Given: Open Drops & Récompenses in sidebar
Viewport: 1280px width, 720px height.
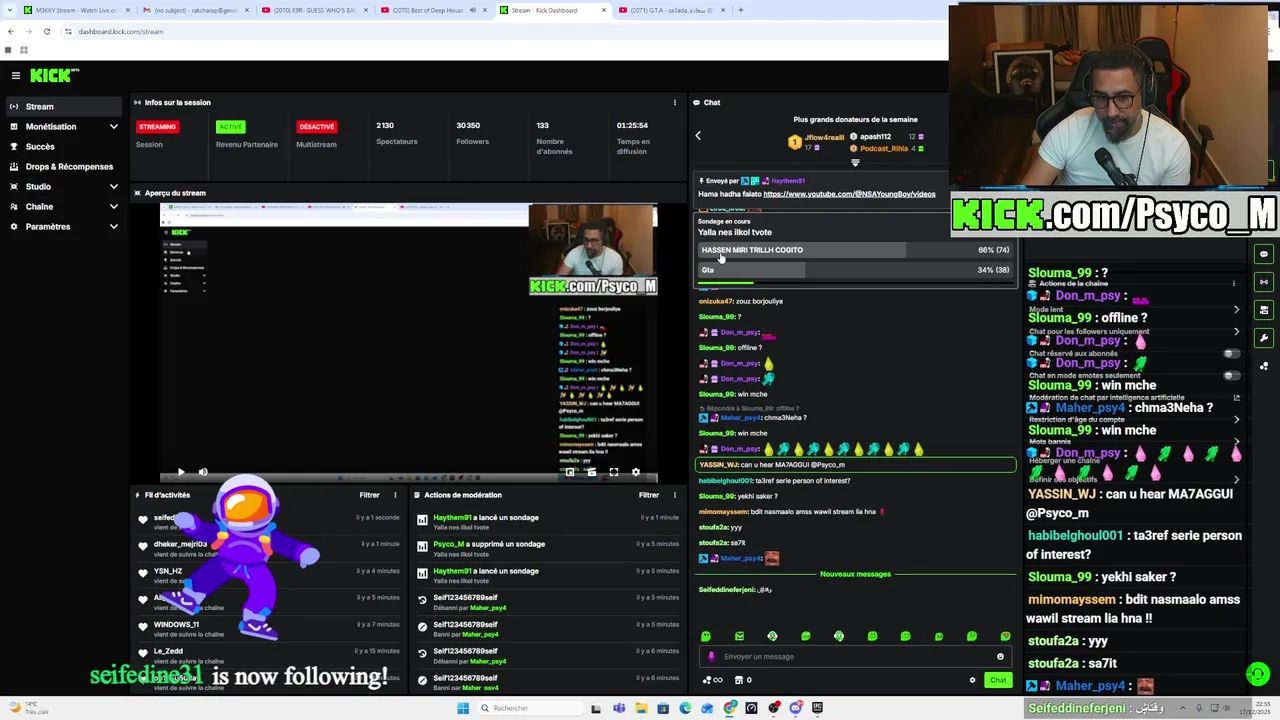Looking at the screenshot, I should point(64,167).
